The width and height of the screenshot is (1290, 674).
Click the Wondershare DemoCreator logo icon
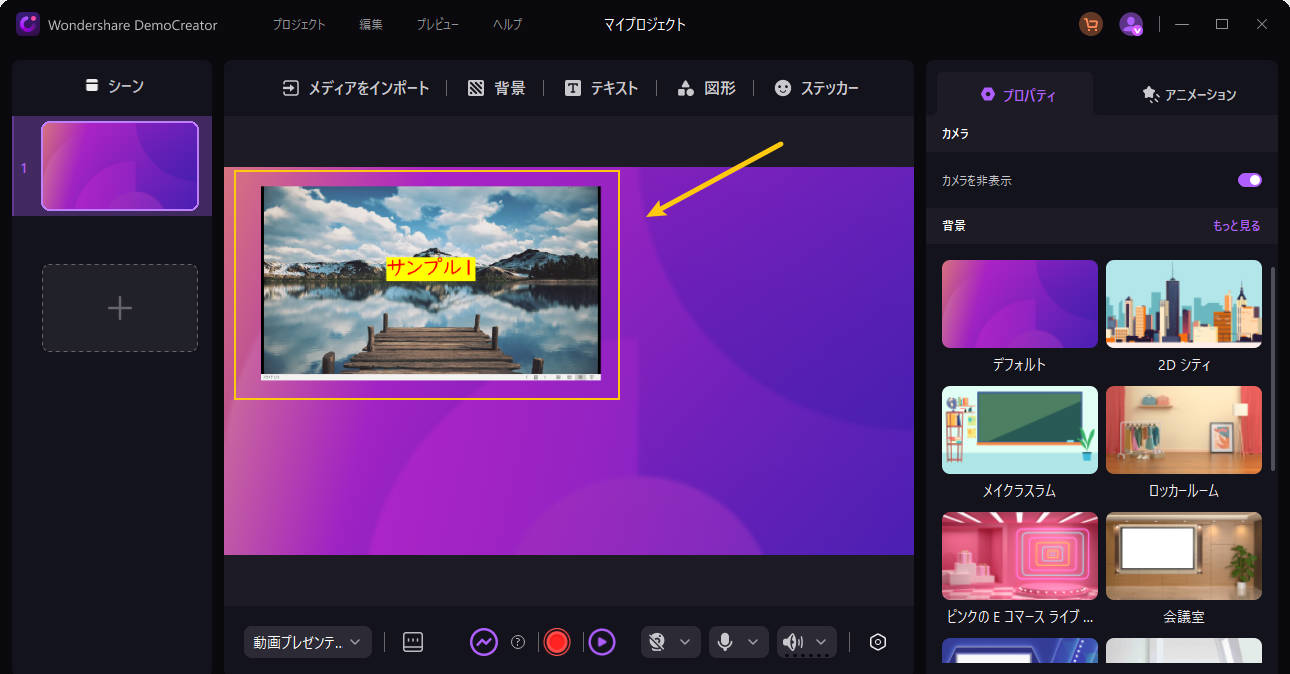[x=27, y=24]
